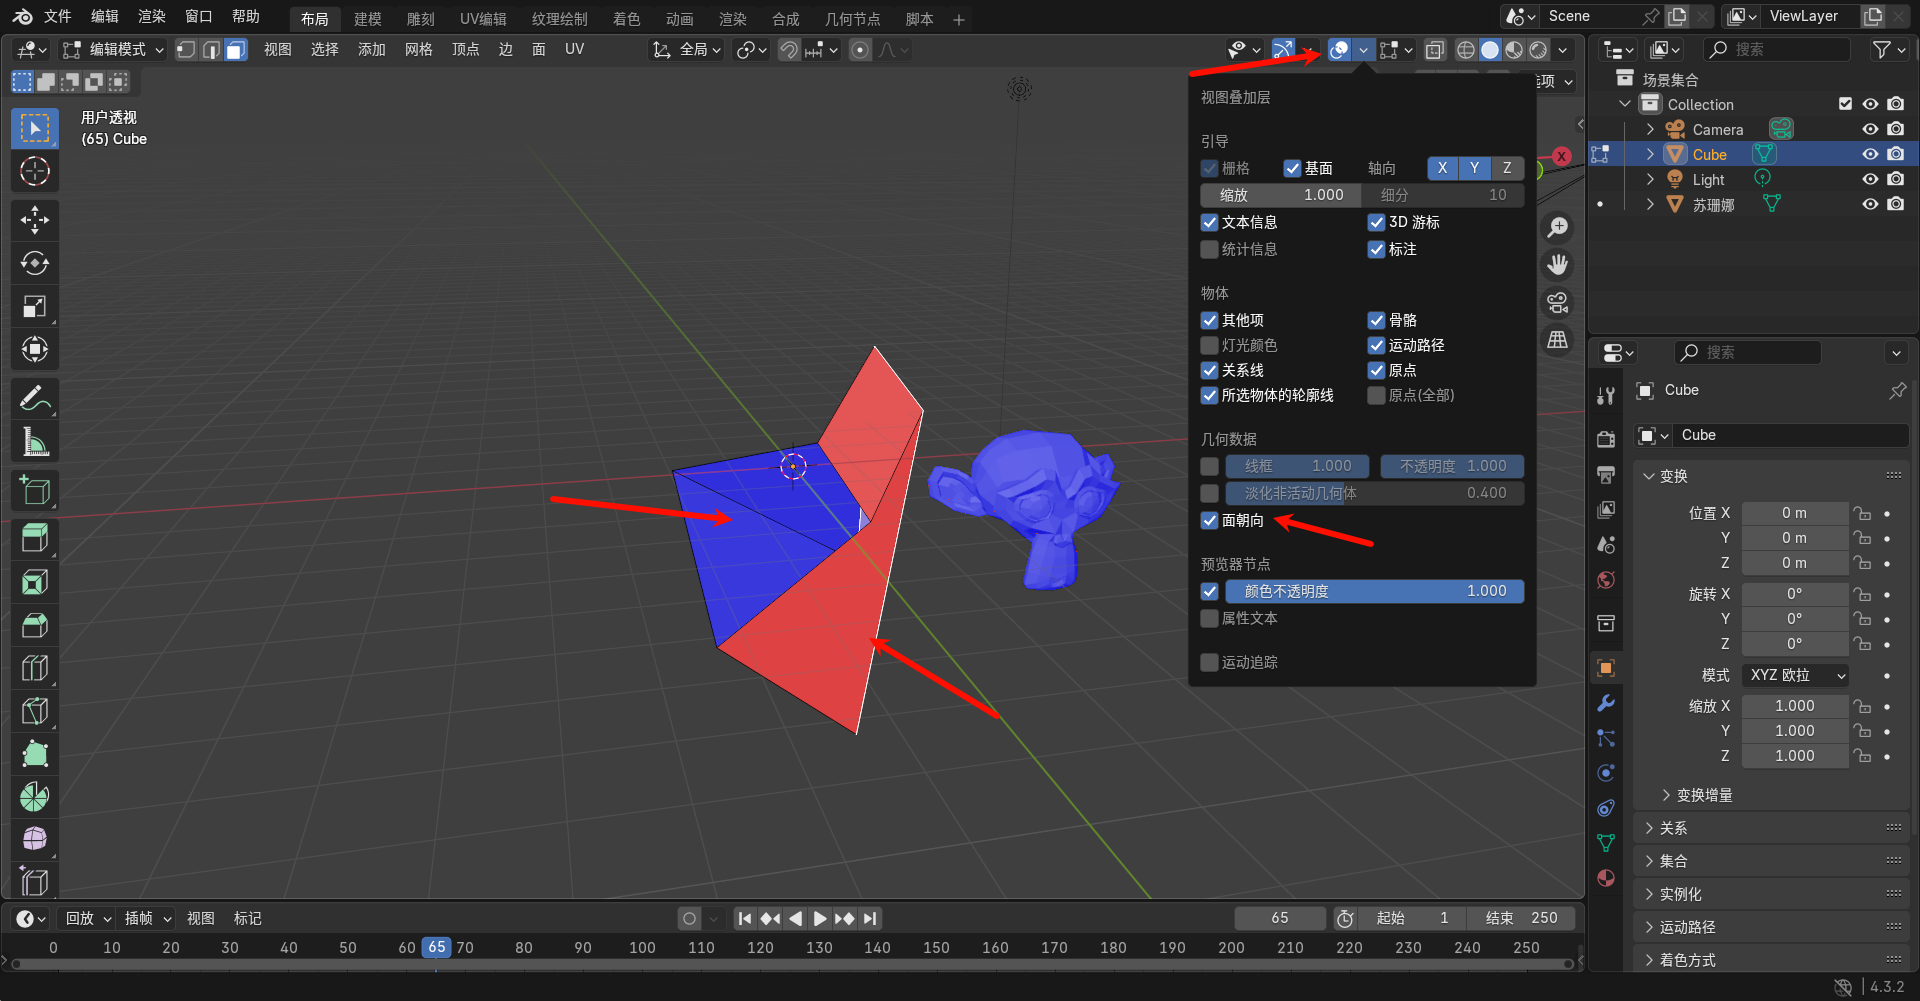Viewport: 1920px width, 1001px height.
Task: Select the Rotate tool in the left toolbar
Action: tap(35, 263)
